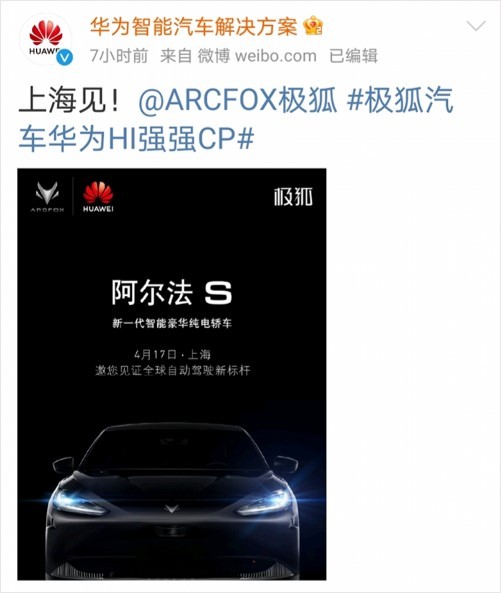Click the 阿尔法 S title text
Screen dimensions: 501x593
click(x=172, y=293)
